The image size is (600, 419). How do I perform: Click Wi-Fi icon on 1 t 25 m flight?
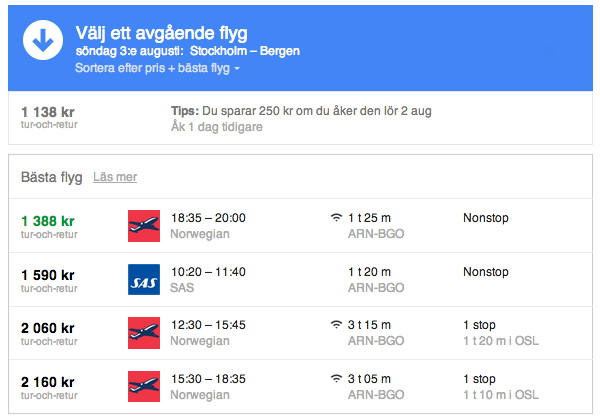point(336,218)
